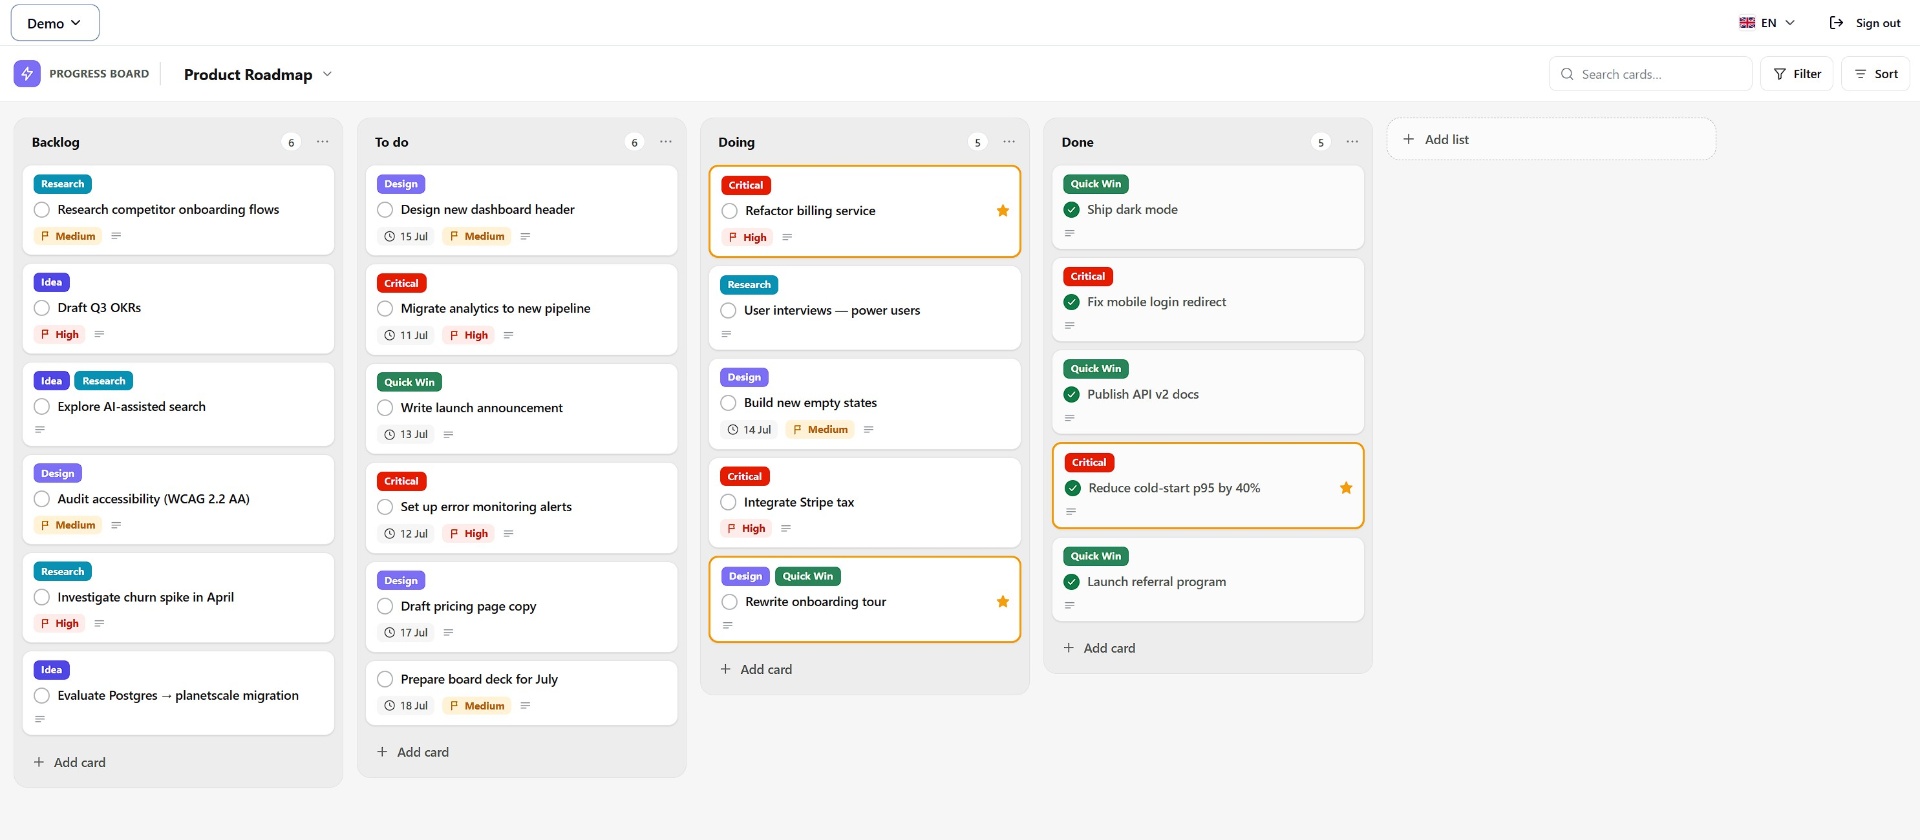Viewport: 1920px width, 840px height.
Task: Open the Done list three-dot menu
Action: tap(1352, 142)
